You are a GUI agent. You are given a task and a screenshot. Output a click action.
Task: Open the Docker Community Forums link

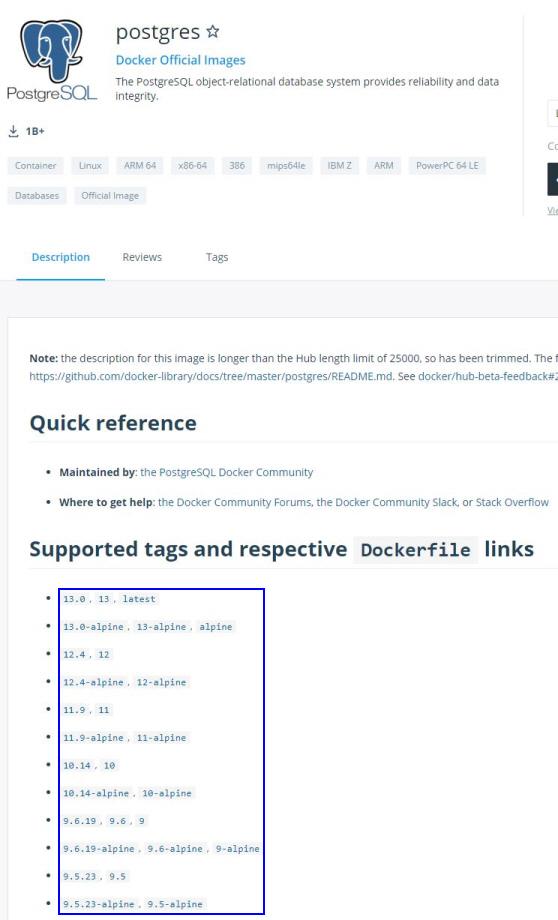click(x=235, y=502)
